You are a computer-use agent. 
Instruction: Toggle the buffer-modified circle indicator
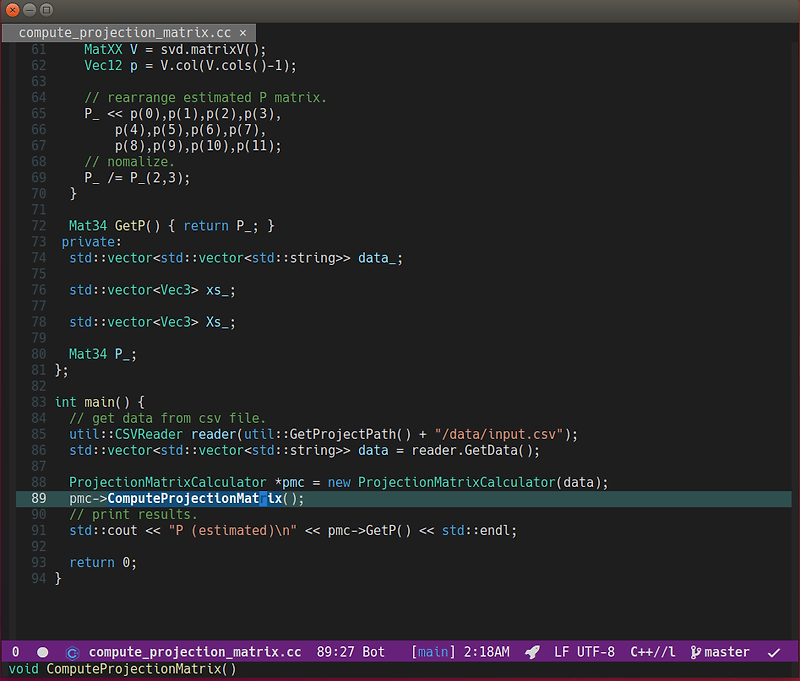(x=41, y=651)
